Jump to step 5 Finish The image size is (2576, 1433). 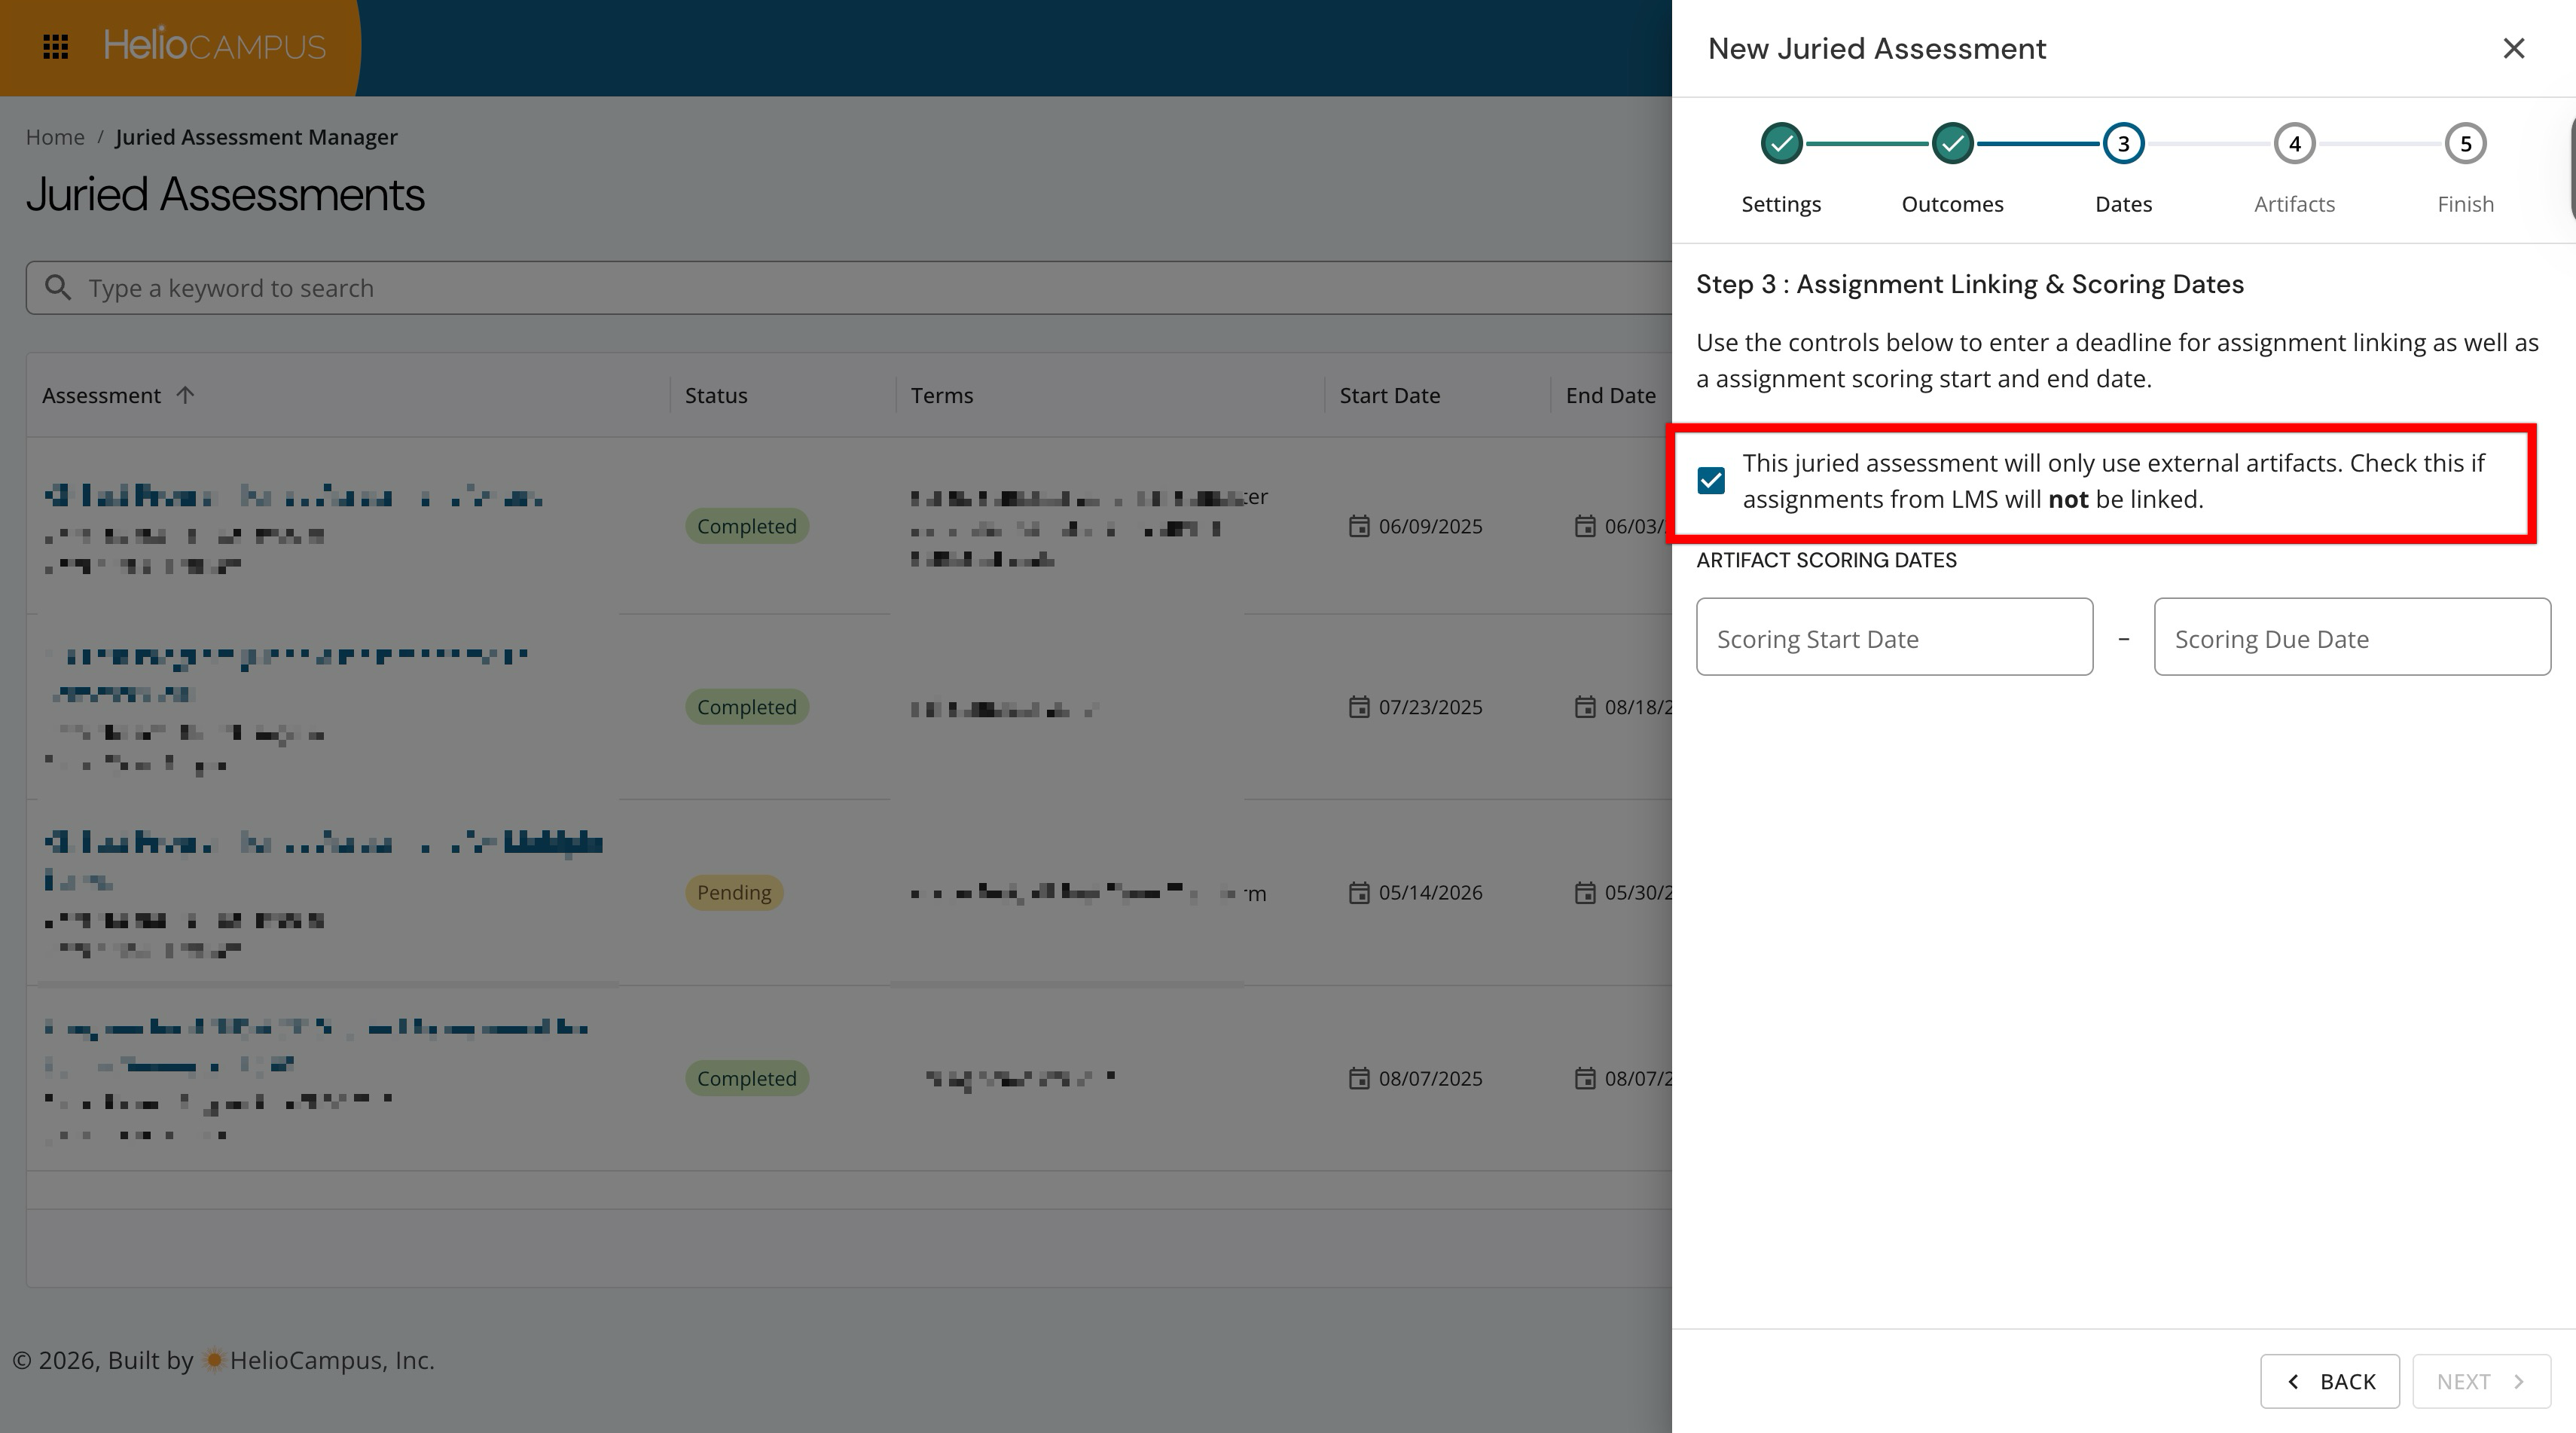point(2465,144)
